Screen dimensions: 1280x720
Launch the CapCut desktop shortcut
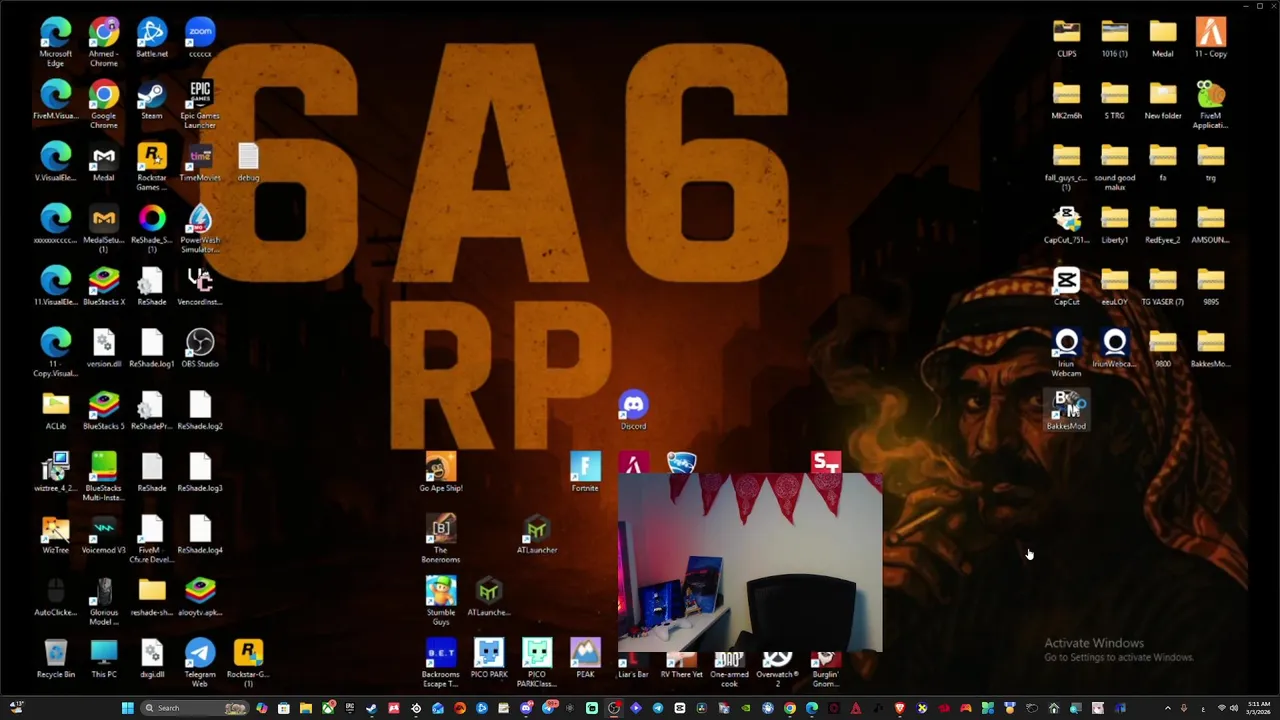point(1066,286)
